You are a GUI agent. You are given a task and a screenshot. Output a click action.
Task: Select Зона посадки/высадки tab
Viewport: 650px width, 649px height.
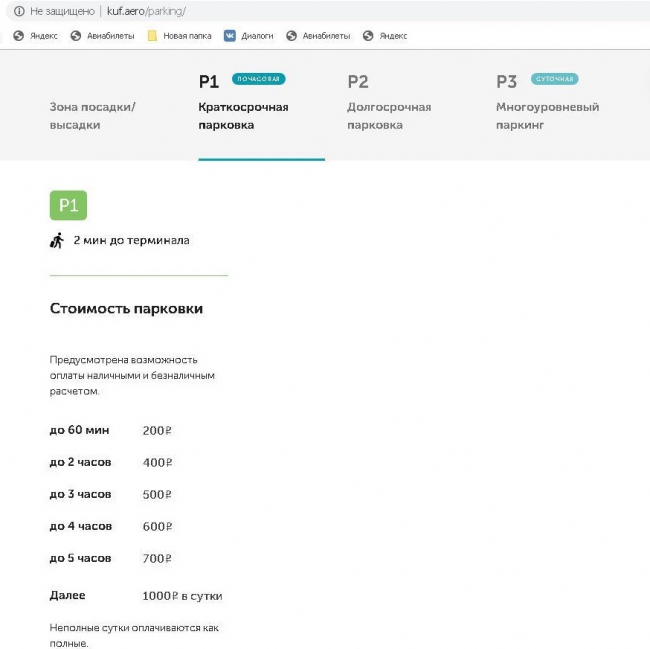pyautogui.click(x=93, y=115)
